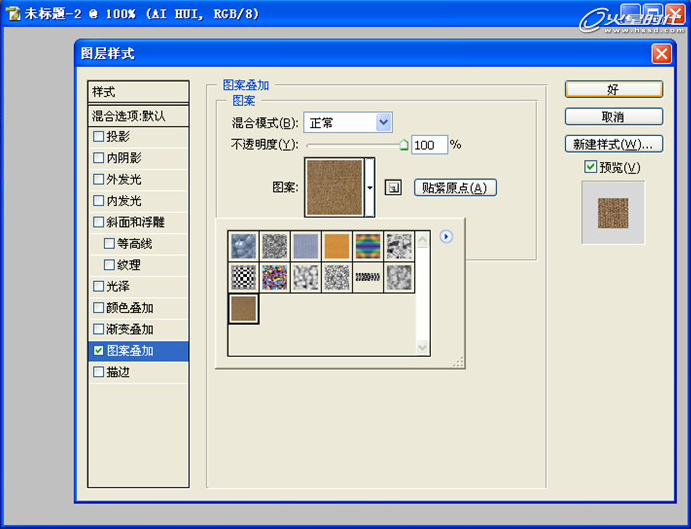Select the blue bubbles pattern swatch
Screen dimensions: 691x529
(x=244, y=246)
